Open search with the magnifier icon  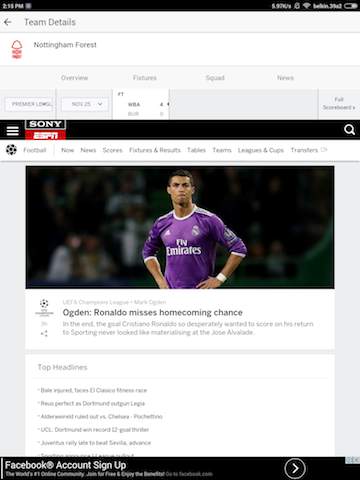(x=349, y=130)
